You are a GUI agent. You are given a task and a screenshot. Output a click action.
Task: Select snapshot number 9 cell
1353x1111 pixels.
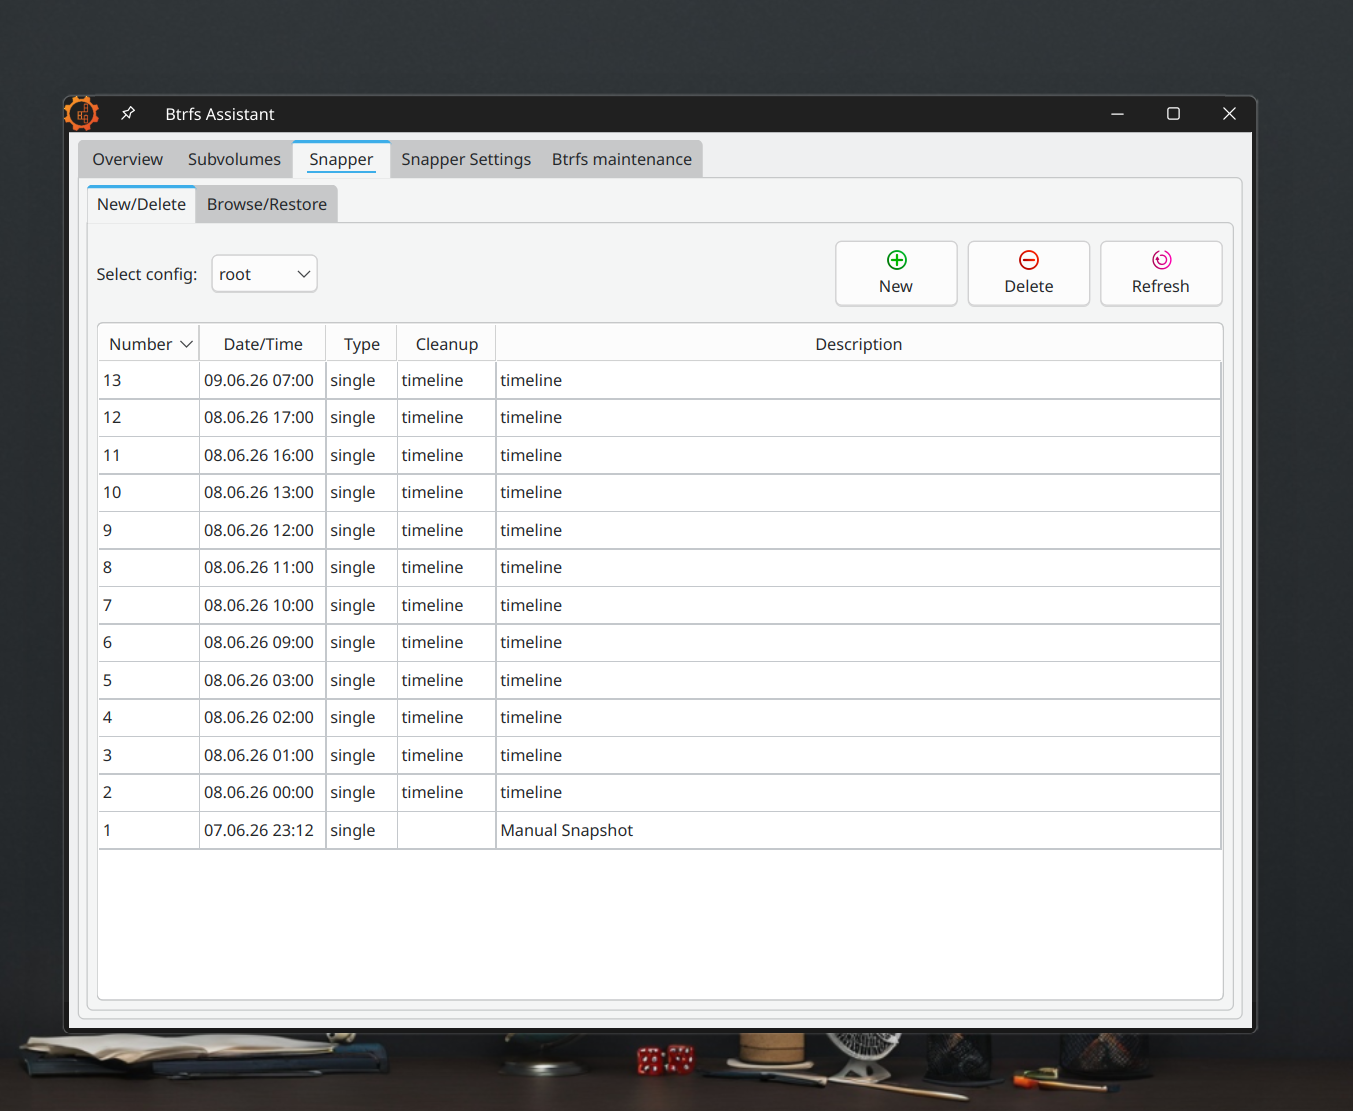[149, 530]
